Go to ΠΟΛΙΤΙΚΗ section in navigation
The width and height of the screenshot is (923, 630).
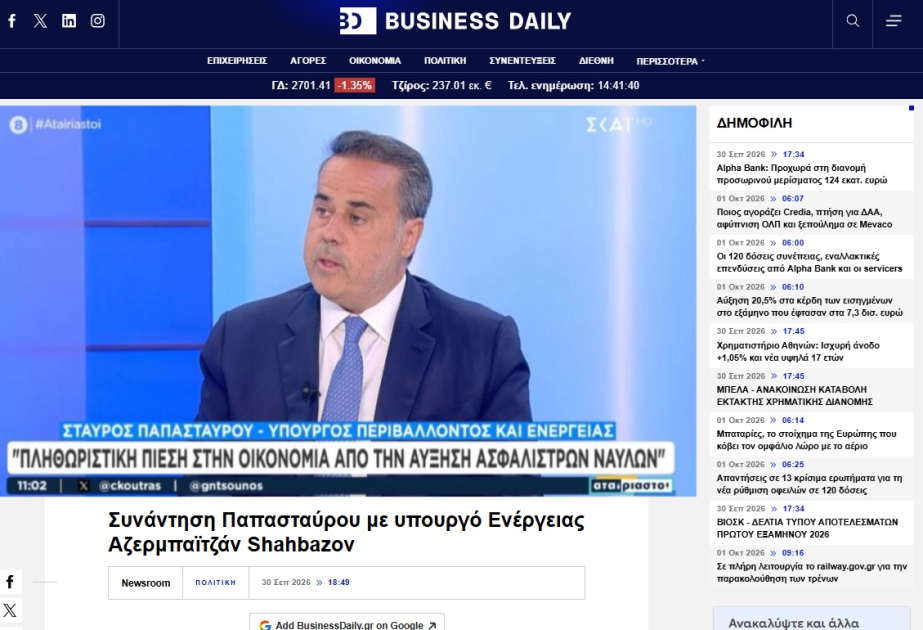tap(445, 61)
